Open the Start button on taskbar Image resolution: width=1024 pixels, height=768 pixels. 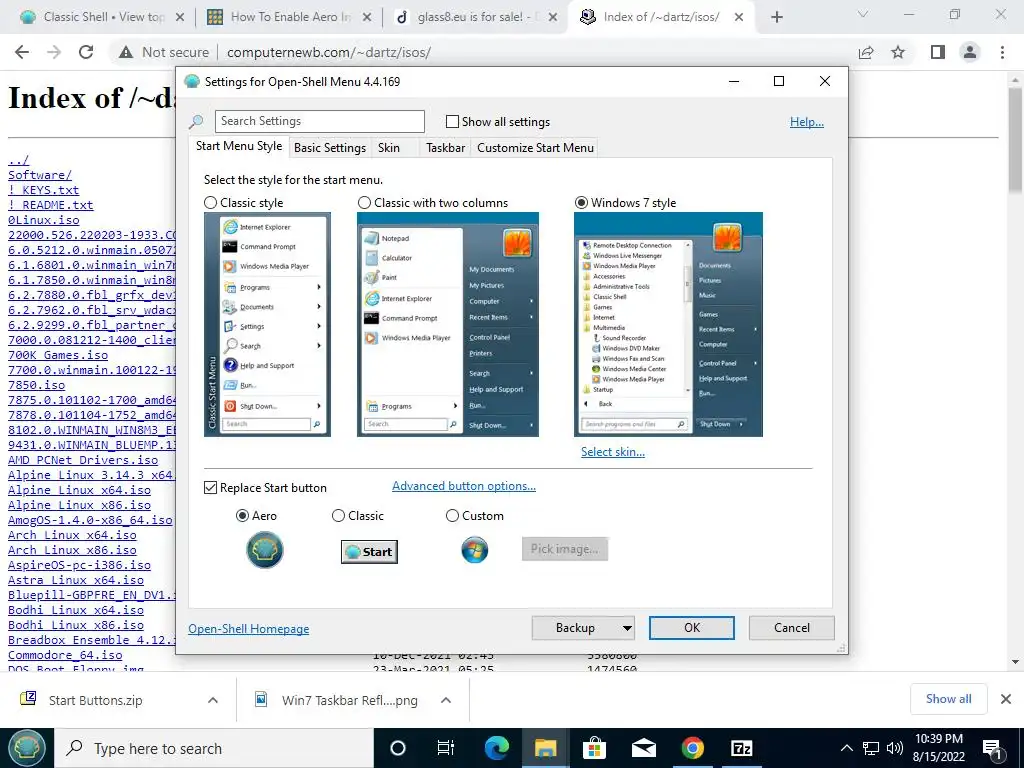[x=27, y=748]
